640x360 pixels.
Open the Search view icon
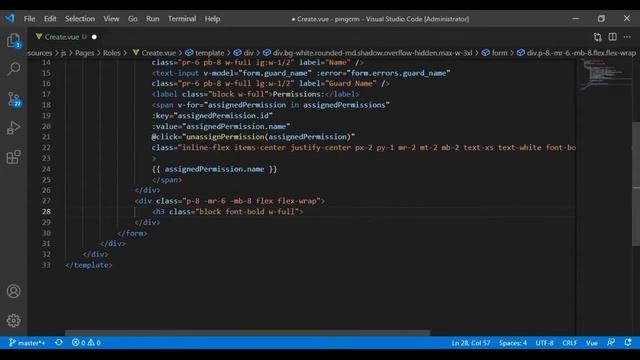point(13,69)
